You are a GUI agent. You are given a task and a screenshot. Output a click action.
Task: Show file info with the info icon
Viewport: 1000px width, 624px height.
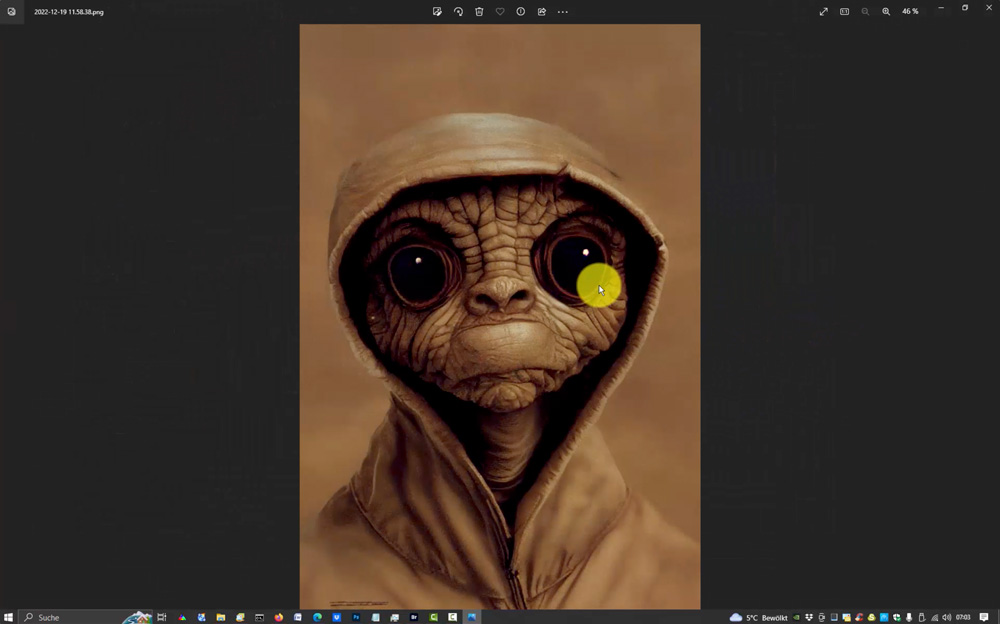pyautogui.click(x=520, y=11)
